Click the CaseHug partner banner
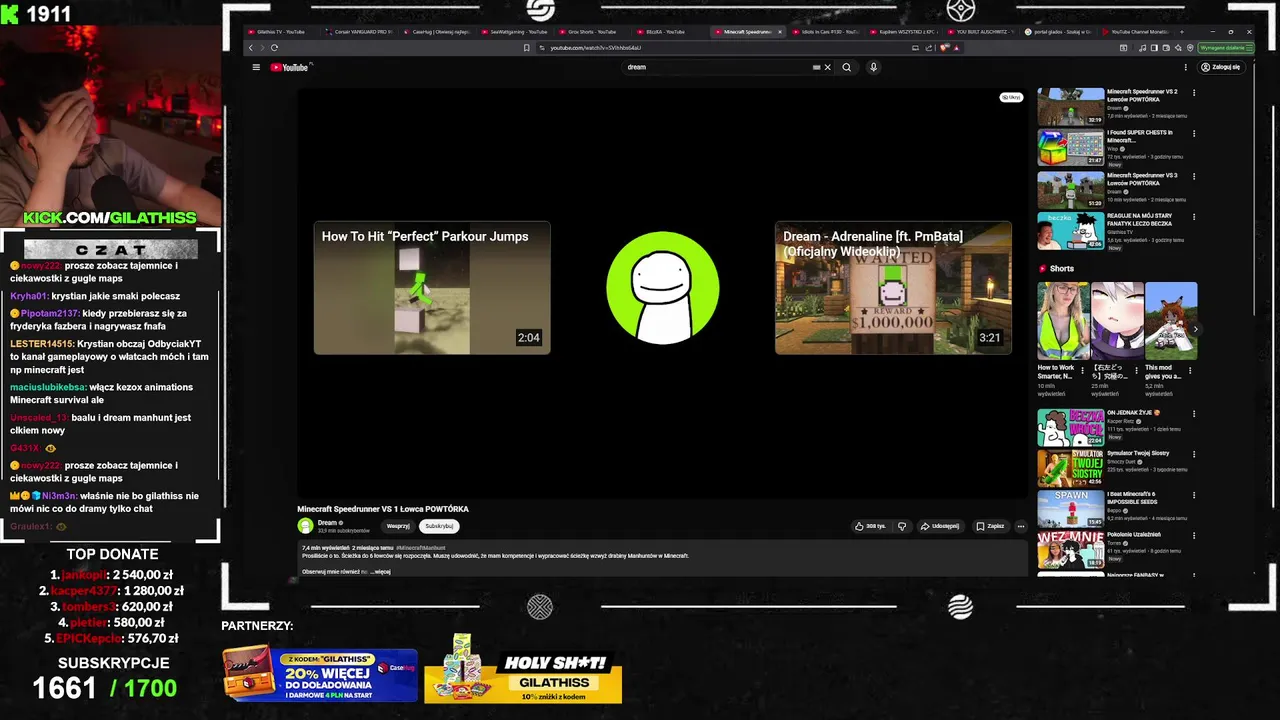This screenshot has width=1280, height=720. [320, 673]
